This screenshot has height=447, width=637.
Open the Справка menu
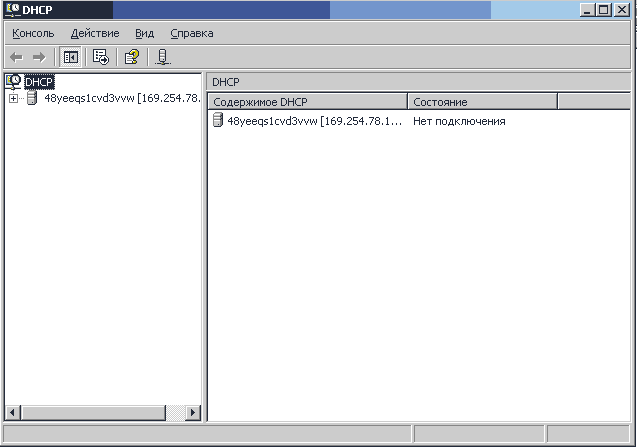(x=192, y=33)
